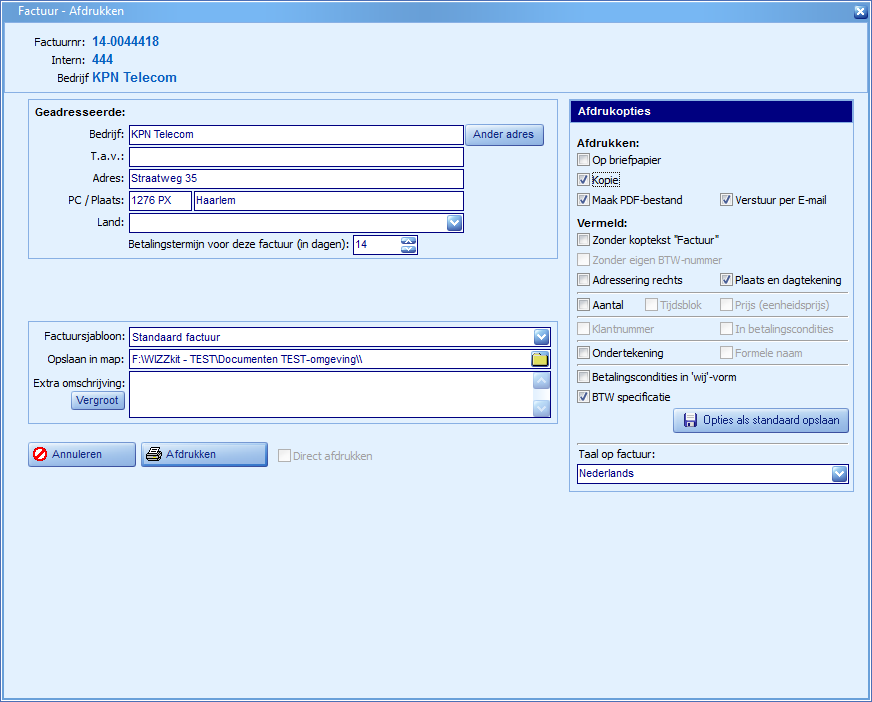Open the Land dropdown list
872x702 pixels.
tap(455, 223)
